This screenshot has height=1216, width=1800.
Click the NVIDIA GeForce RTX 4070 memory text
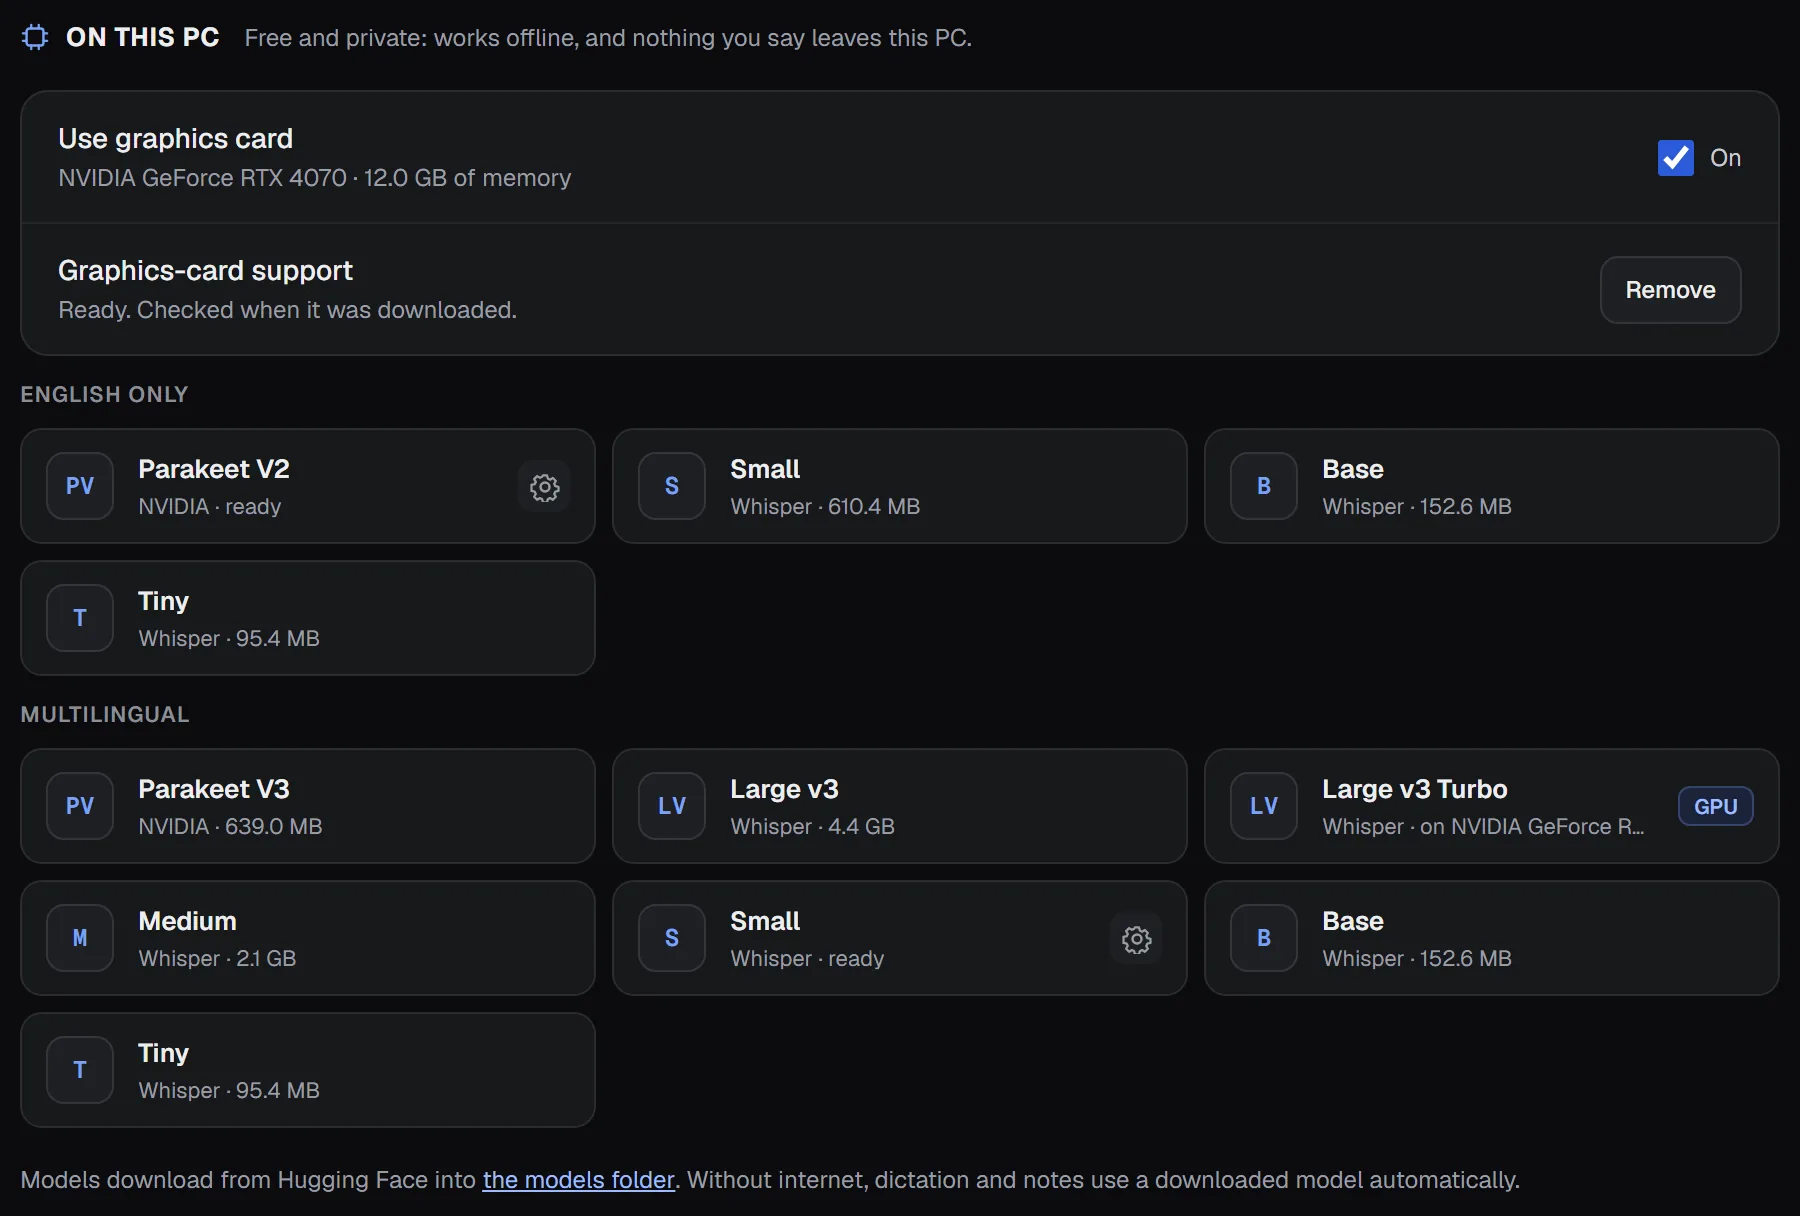pyautogui.click(x=315, y=178)
